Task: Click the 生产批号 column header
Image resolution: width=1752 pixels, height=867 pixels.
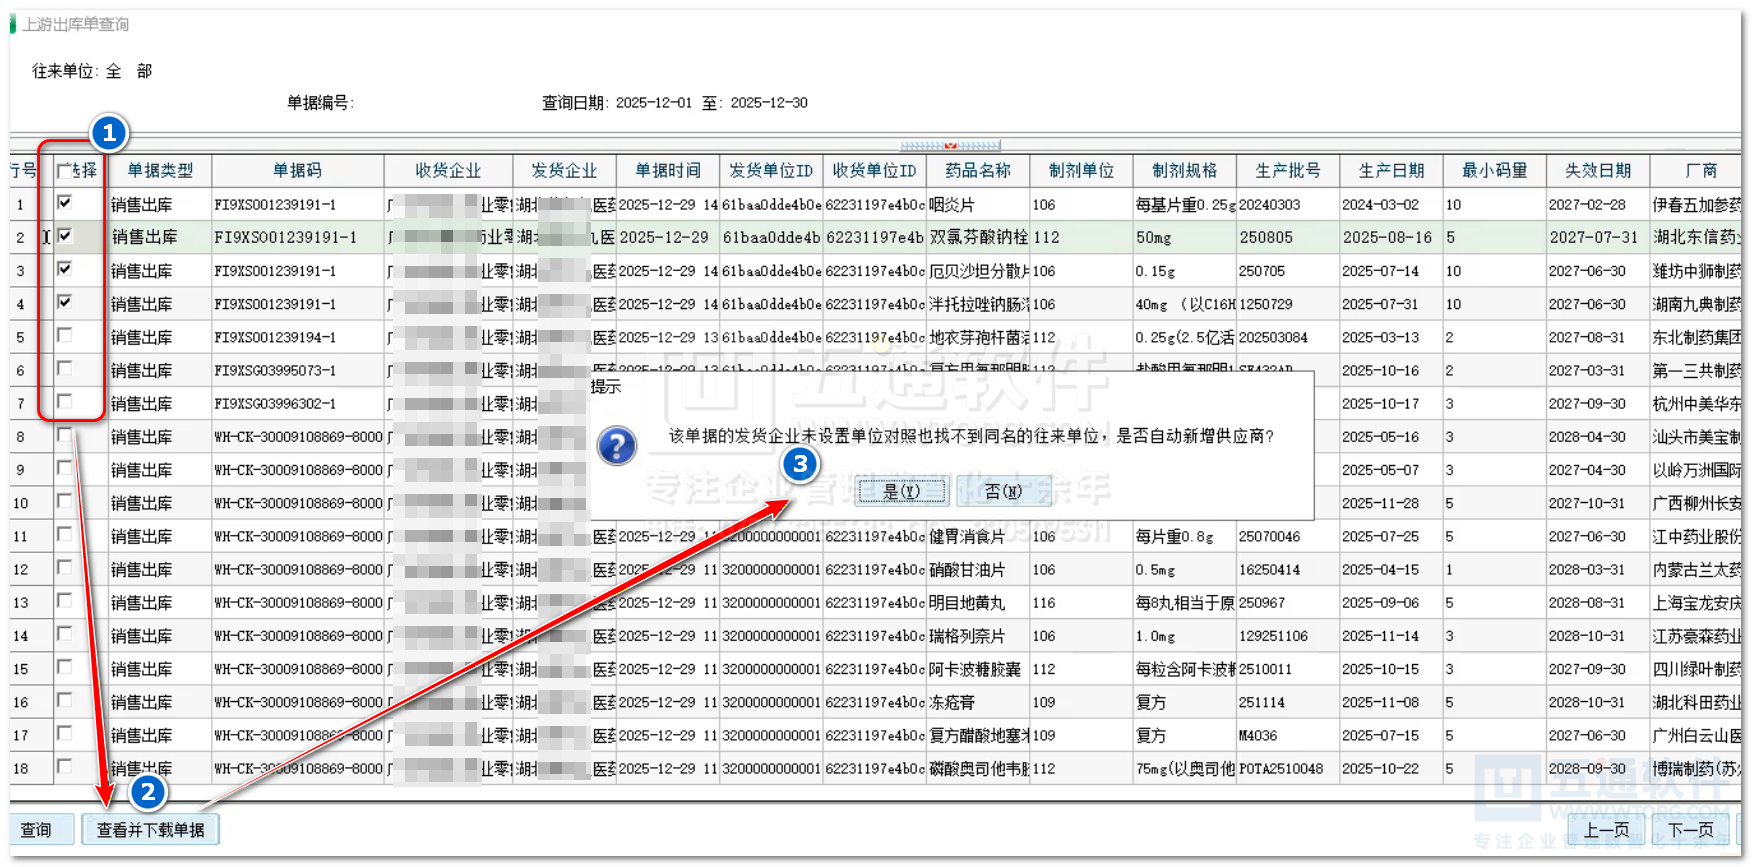Action: tap(1287, 171)
